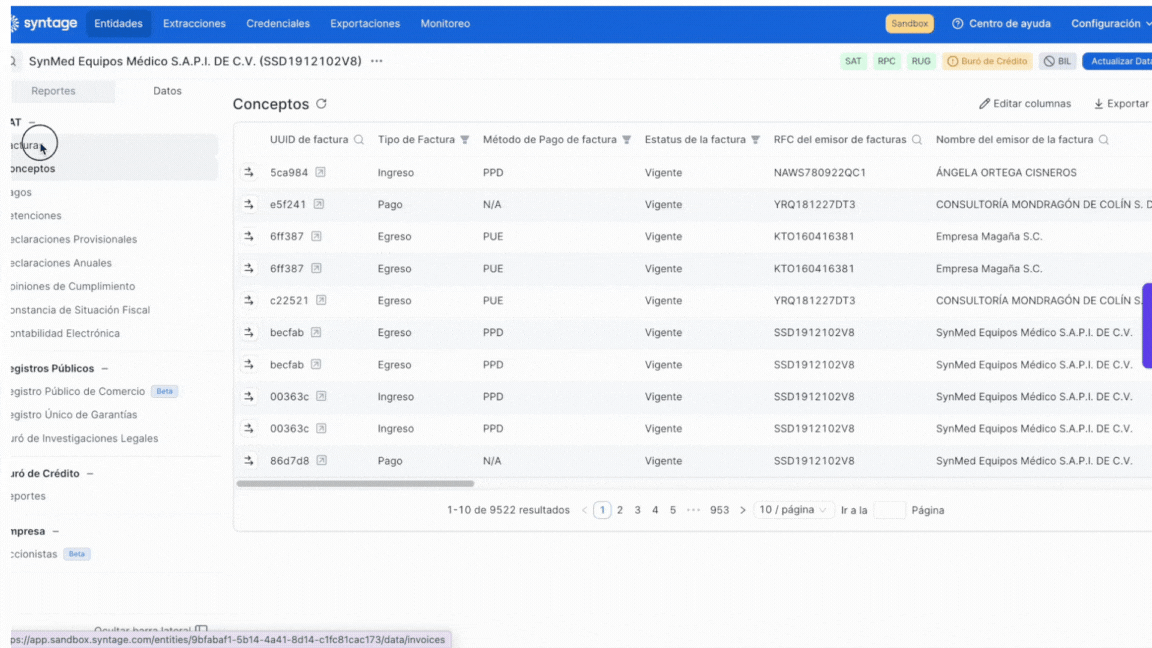
Task: Go to page 953
Action: point(719,510)
